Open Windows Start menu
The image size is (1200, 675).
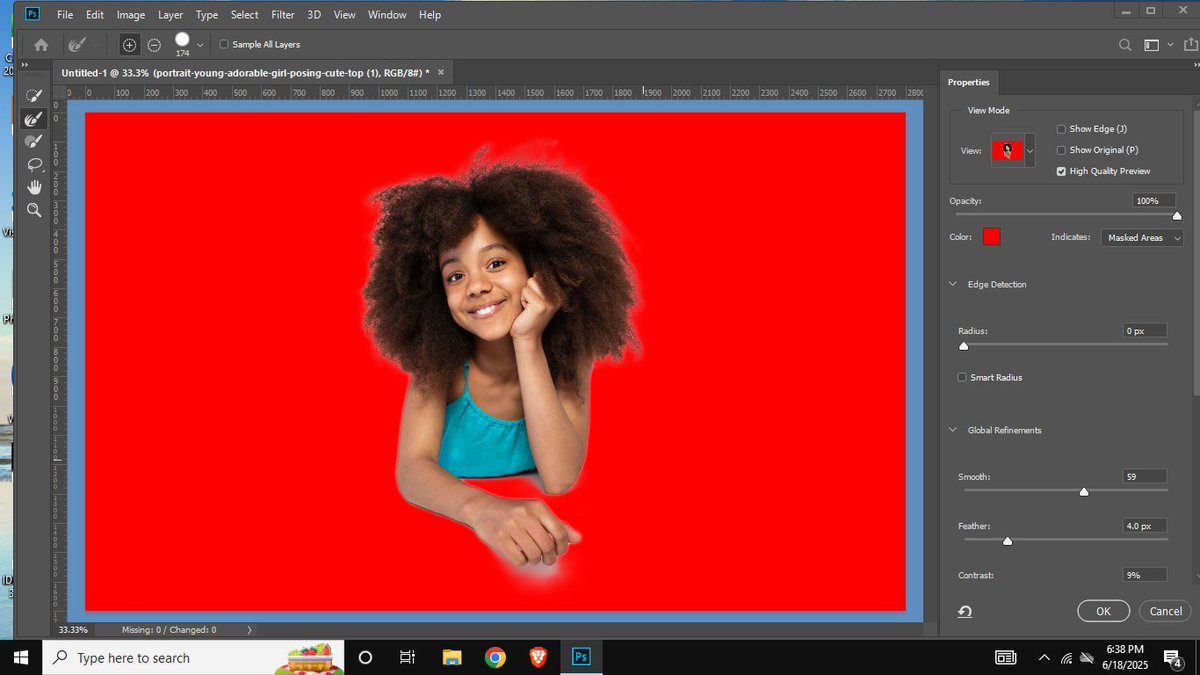(20, 657)
